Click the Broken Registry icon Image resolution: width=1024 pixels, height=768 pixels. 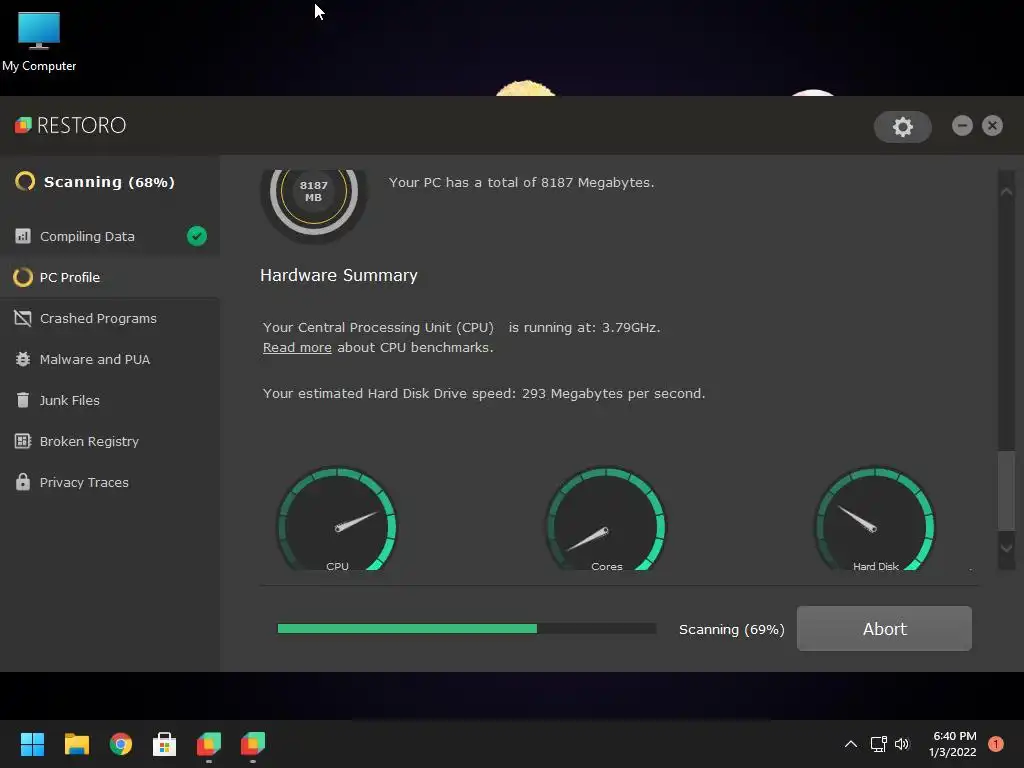(x=23, y=441)
